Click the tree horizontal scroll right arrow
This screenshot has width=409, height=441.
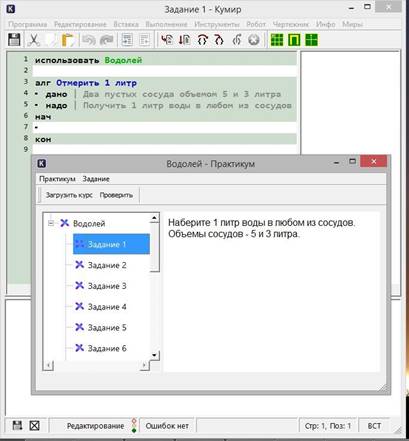tap(144, 365)
